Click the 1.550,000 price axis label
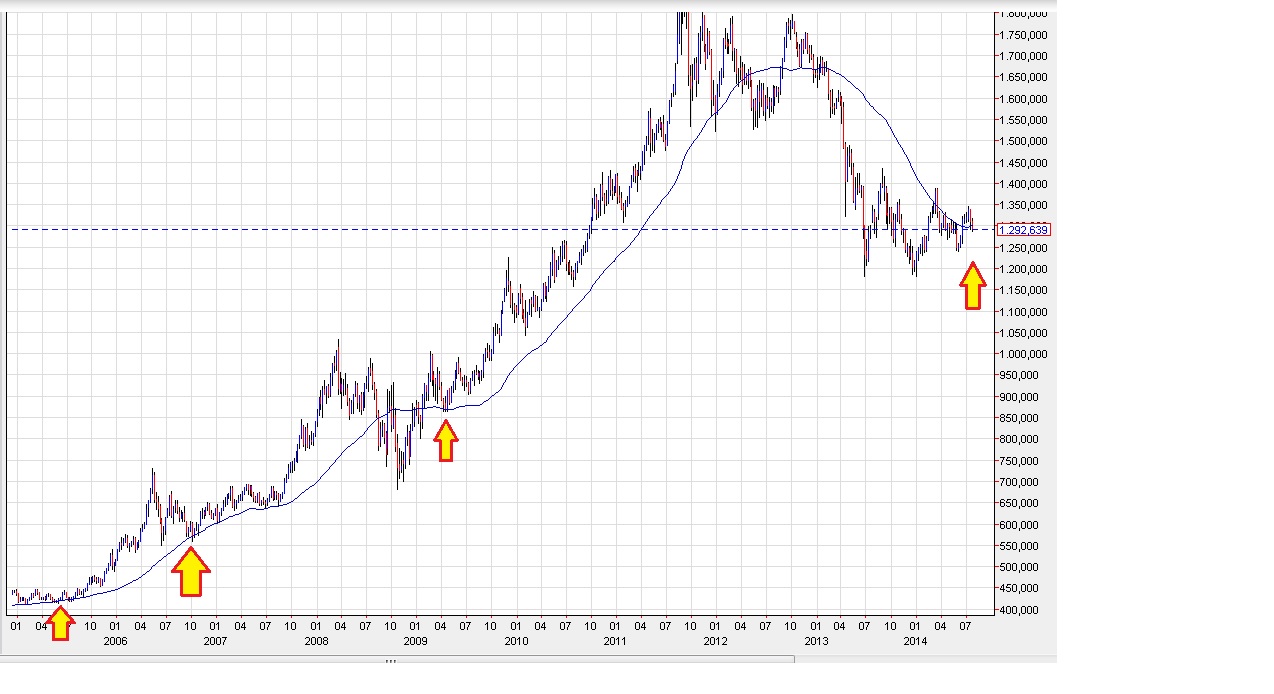The width and height of the screenshot is (1274, 694). coord(1023,120)
